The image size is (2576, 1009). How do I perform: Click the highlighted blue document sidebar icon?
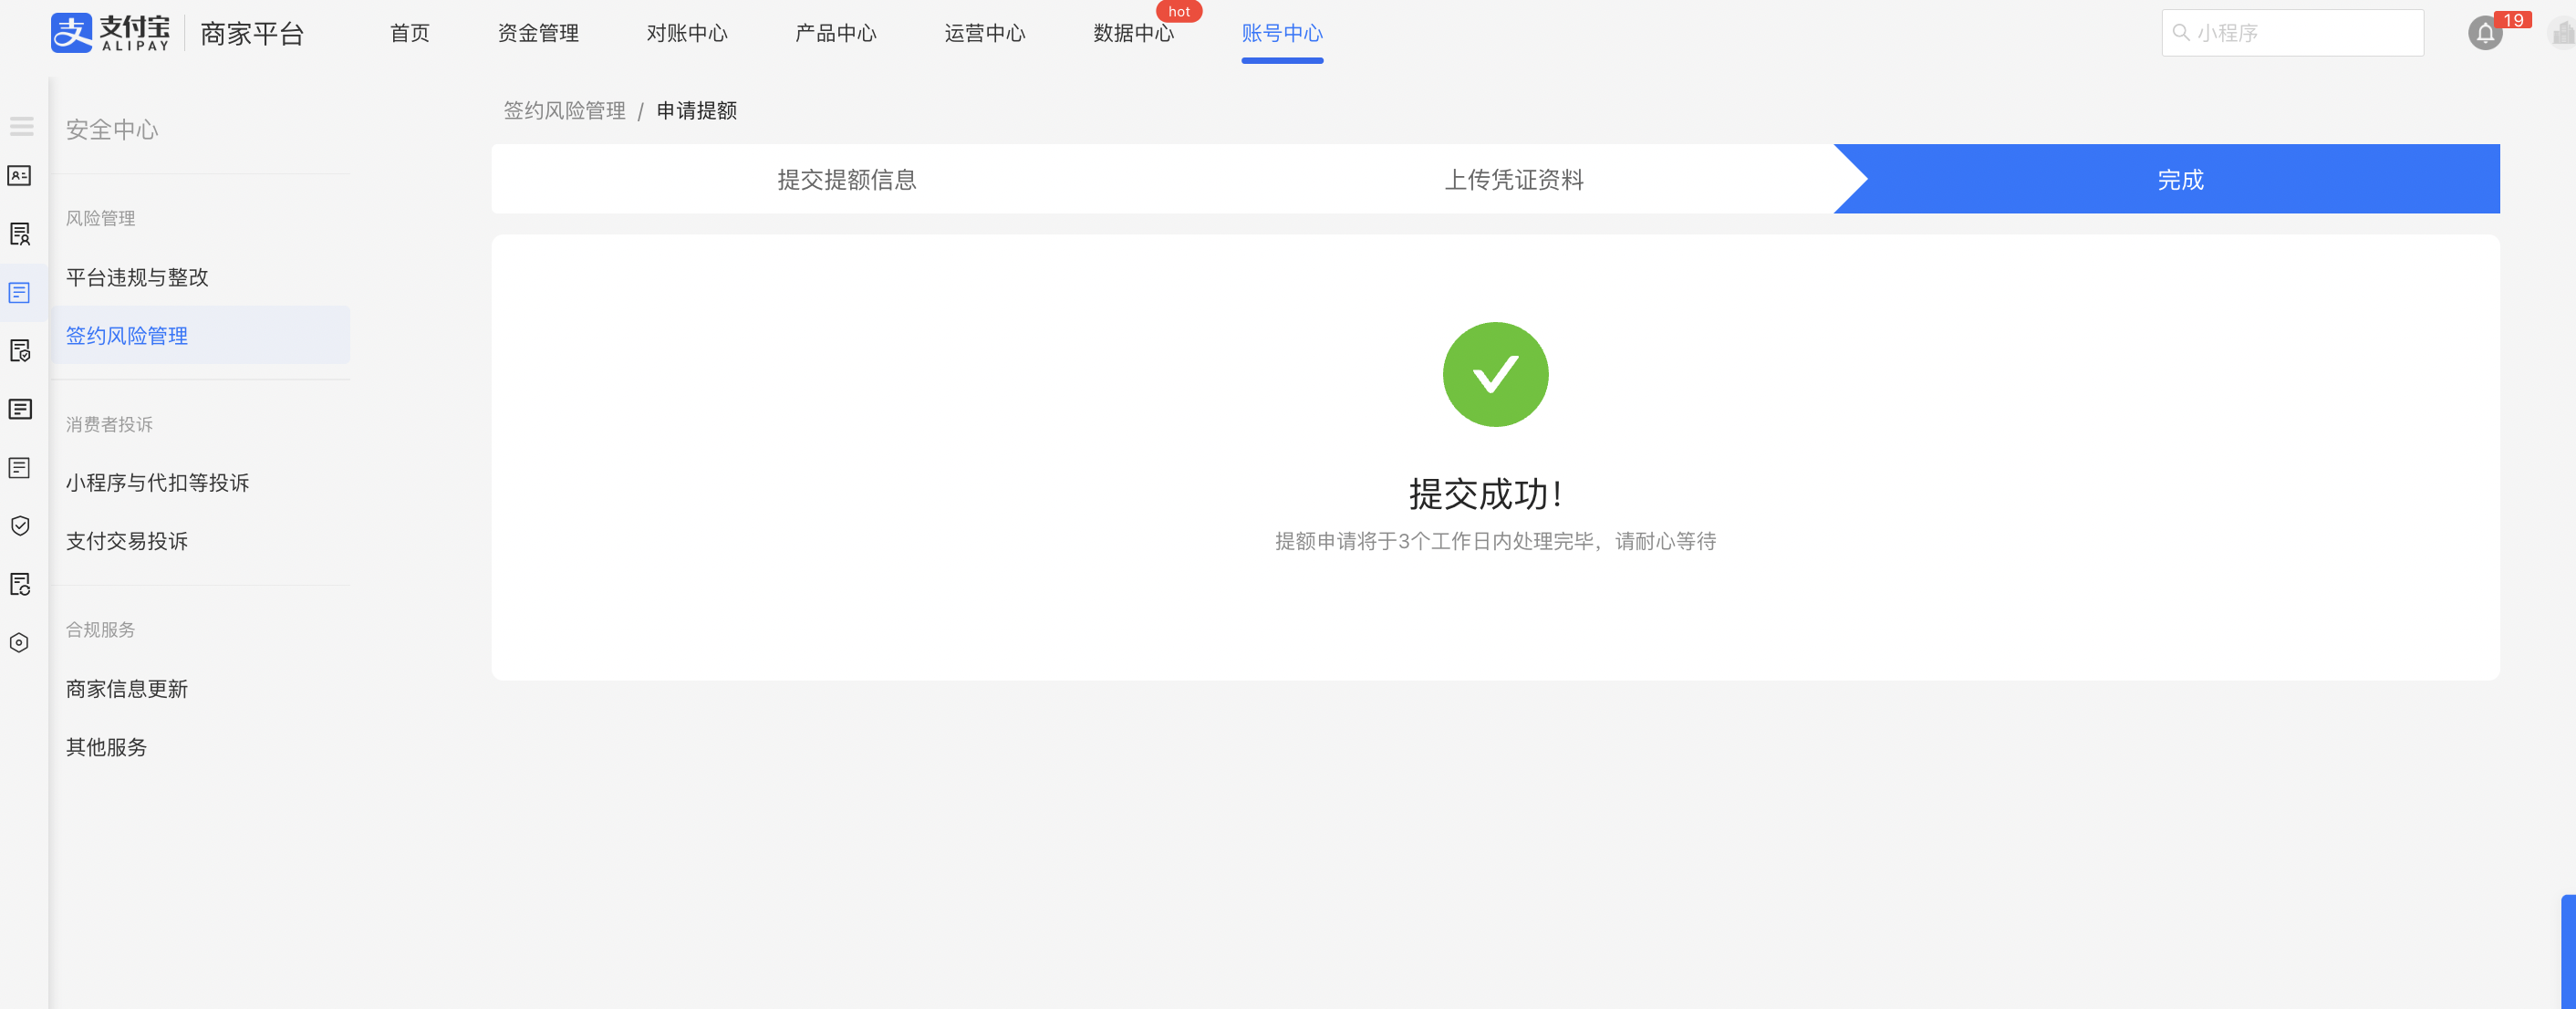pyautogui.click(x=20, y=293)
